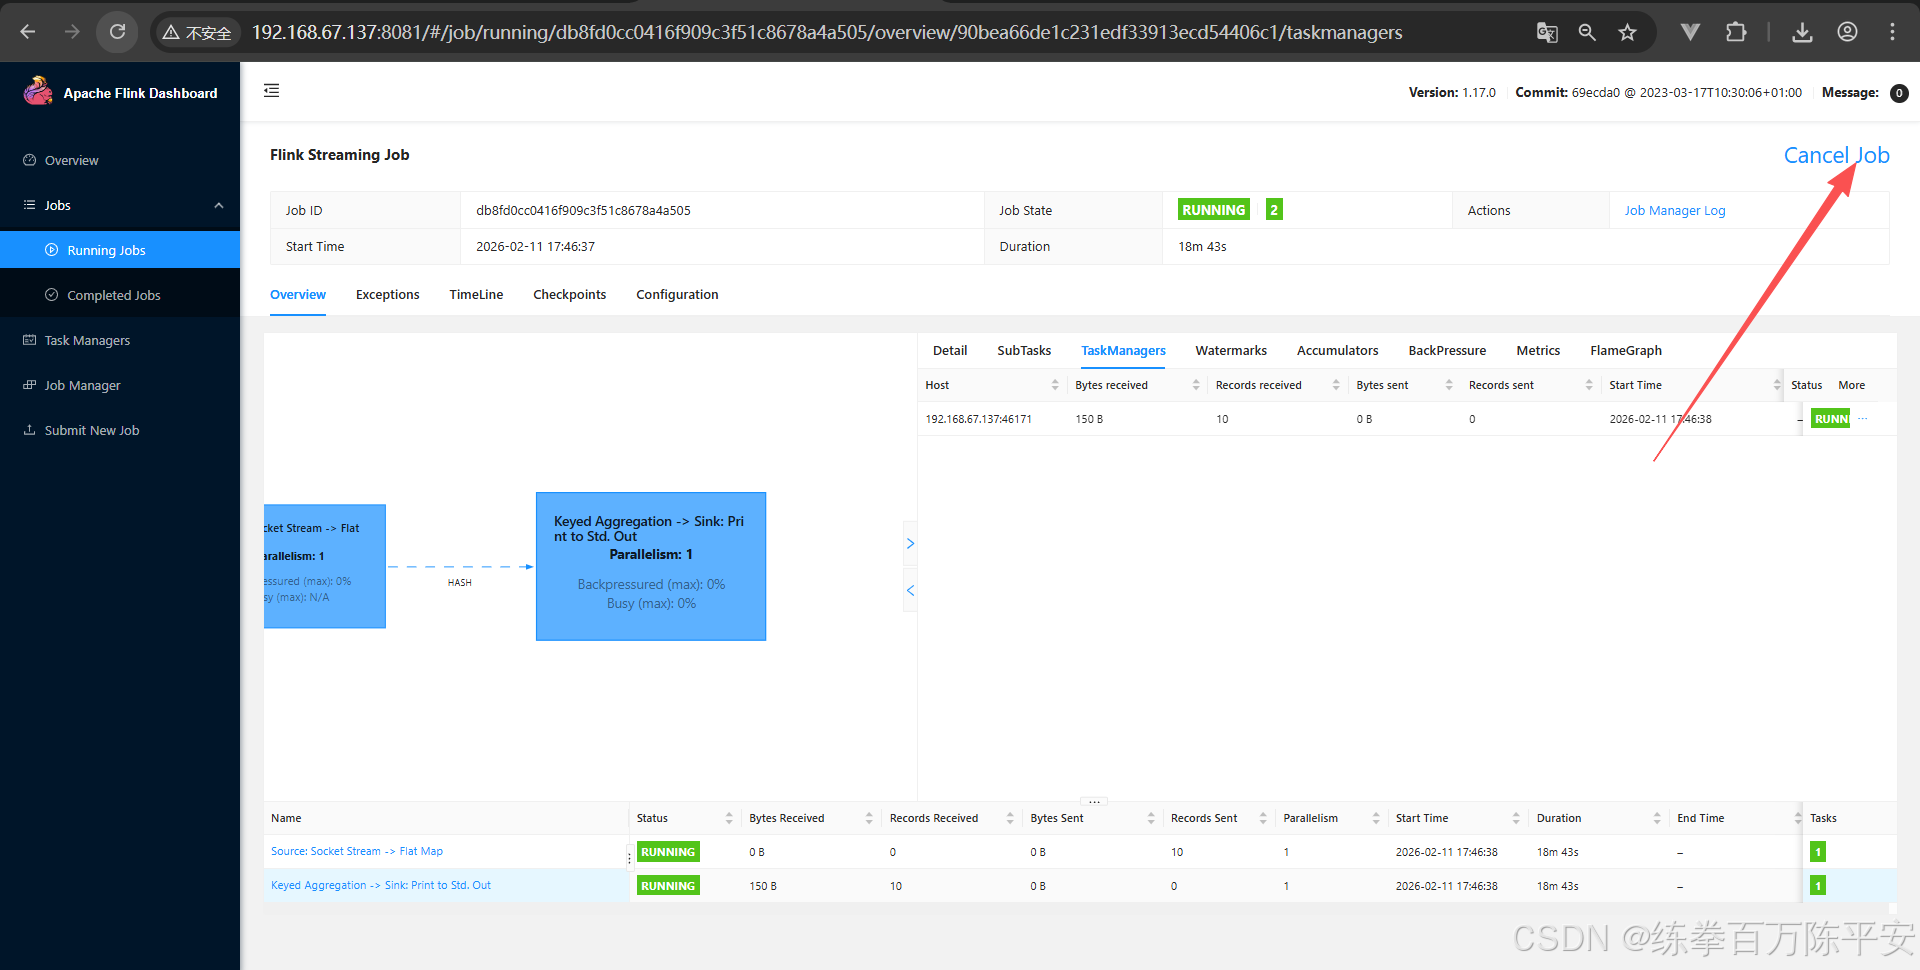
Task: Sort by Host column arrows
Action: [x=1055, y=385]
